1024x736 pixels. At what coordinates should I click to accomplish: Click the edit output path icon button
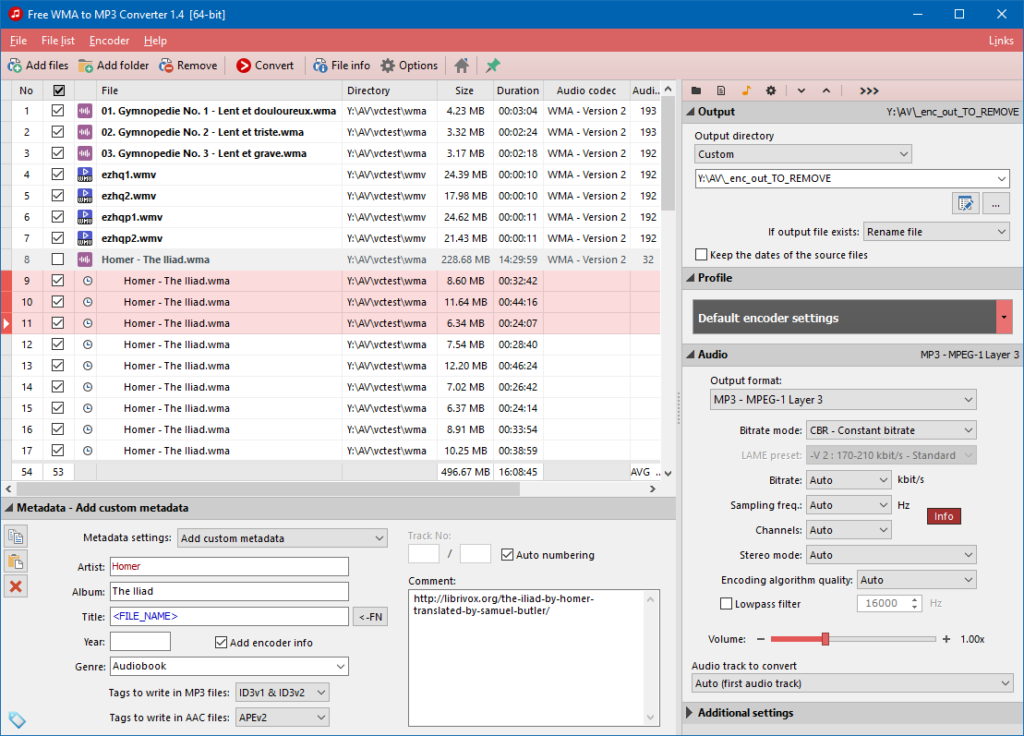point(965,204)
